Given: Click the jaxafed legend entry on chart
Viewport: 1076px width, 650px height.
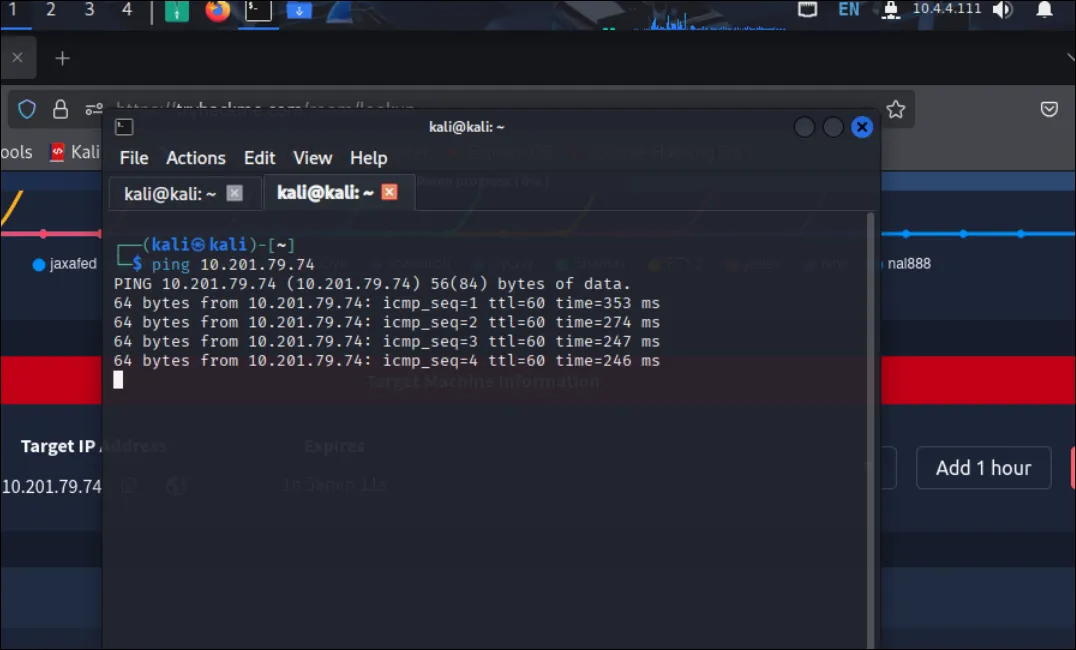Looking at the screenshot, I should click(x=65, y=264).
